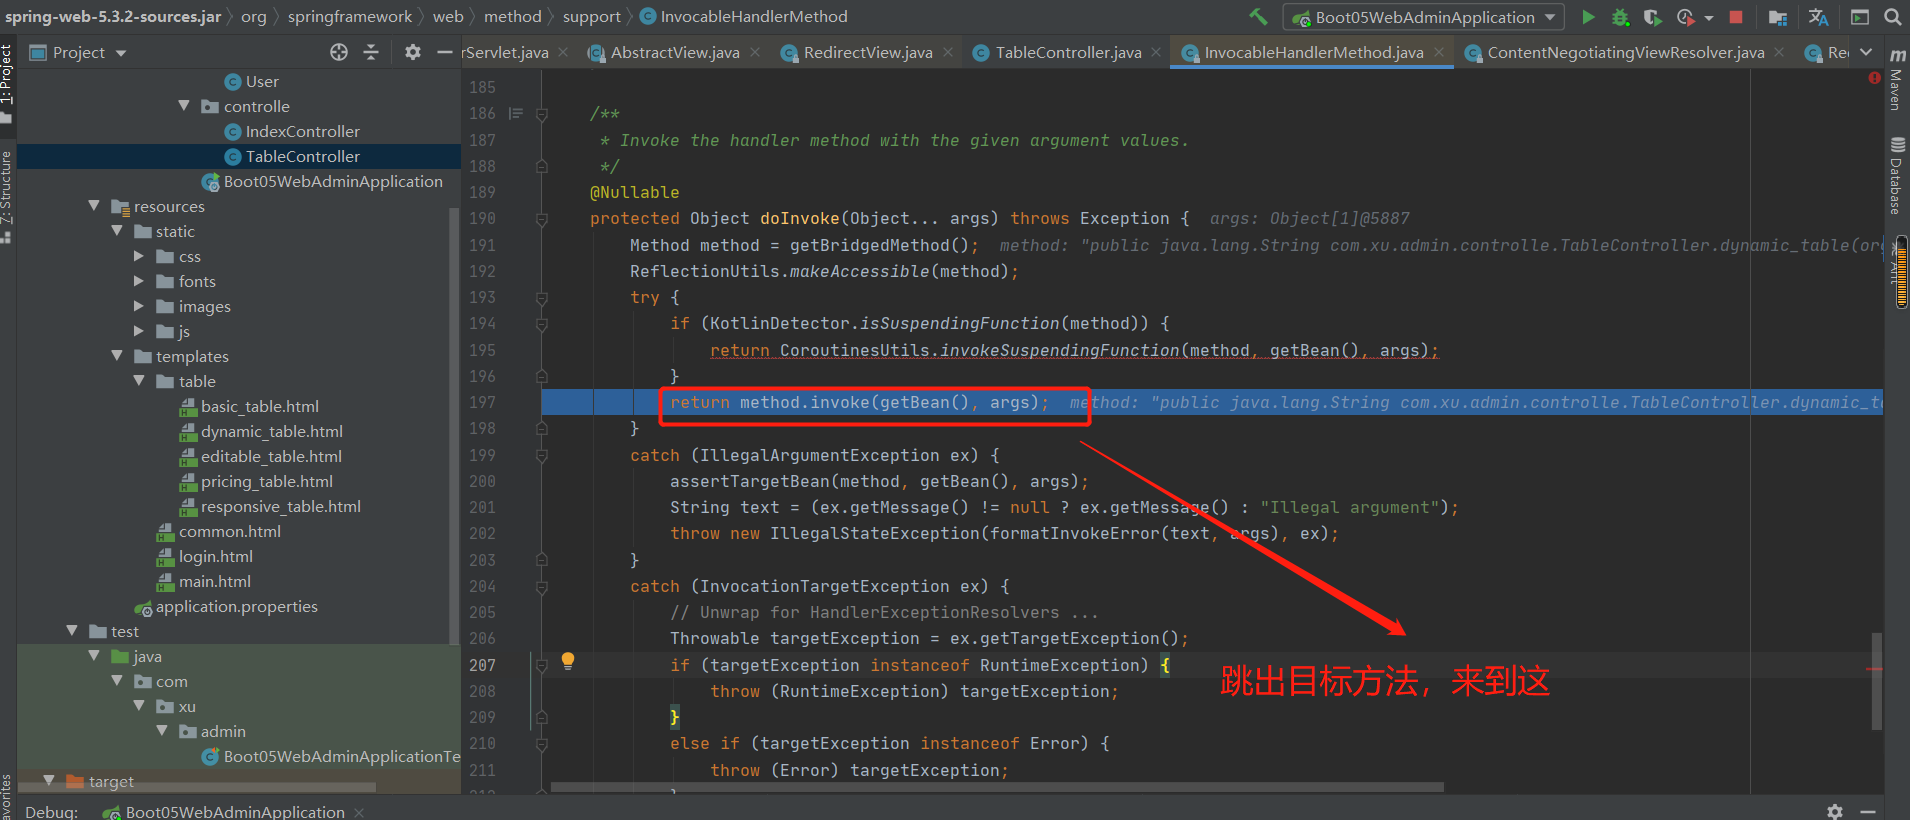Screen dimensions: 1910x820
Task: Expand the css folder
Action: (139, 256)
